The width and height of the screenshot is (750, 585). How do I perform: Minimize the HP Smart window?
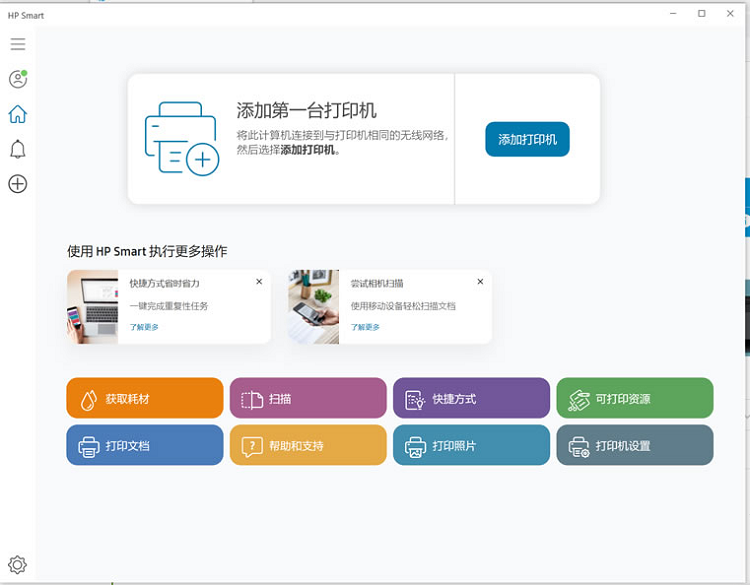[673, 13]
